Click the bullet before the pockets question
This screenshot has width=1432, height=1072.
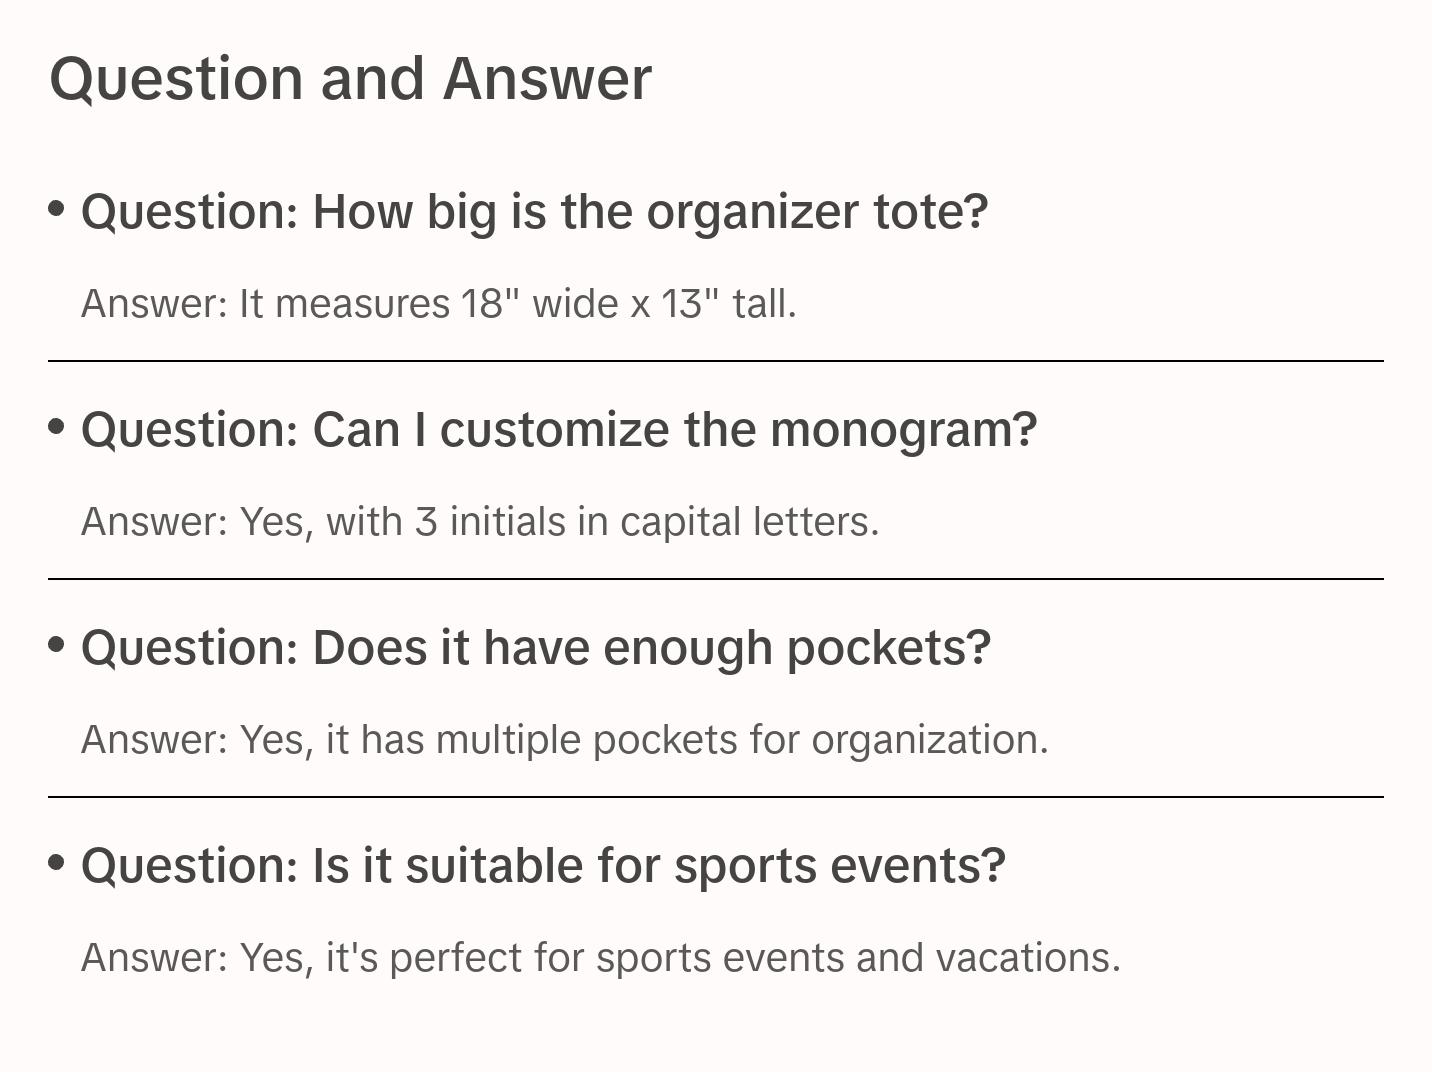(57, 645)
